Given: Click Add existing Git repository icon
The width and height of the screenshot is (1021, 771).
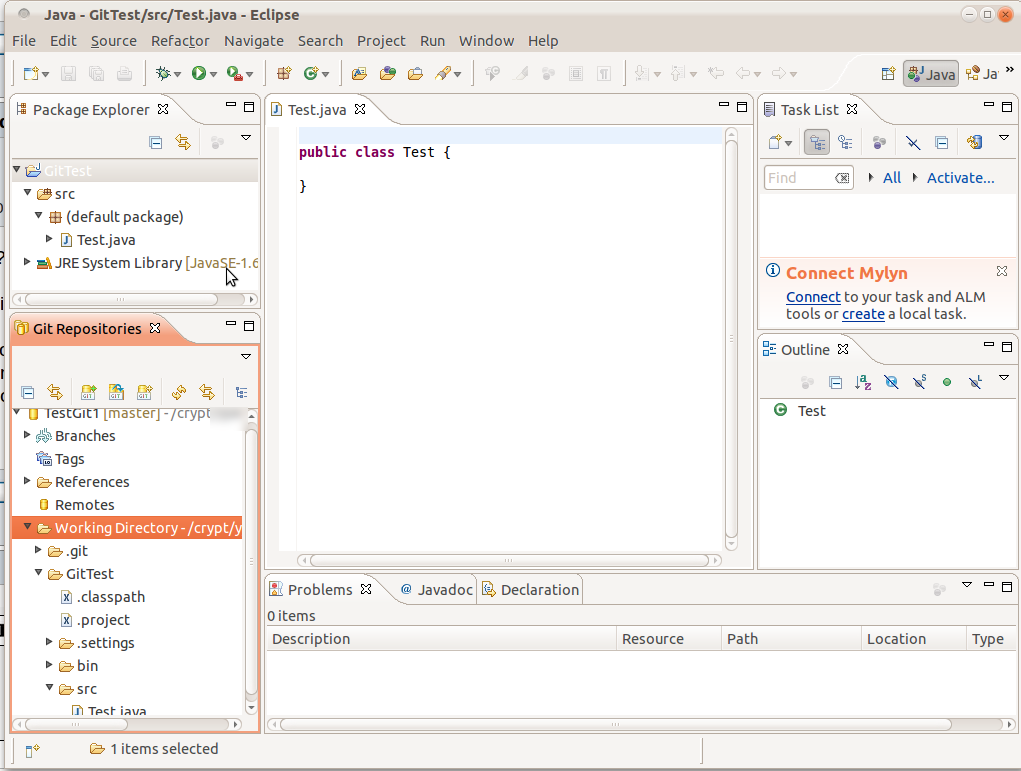Looking at the screenshot, I should [x=88, y=392].
